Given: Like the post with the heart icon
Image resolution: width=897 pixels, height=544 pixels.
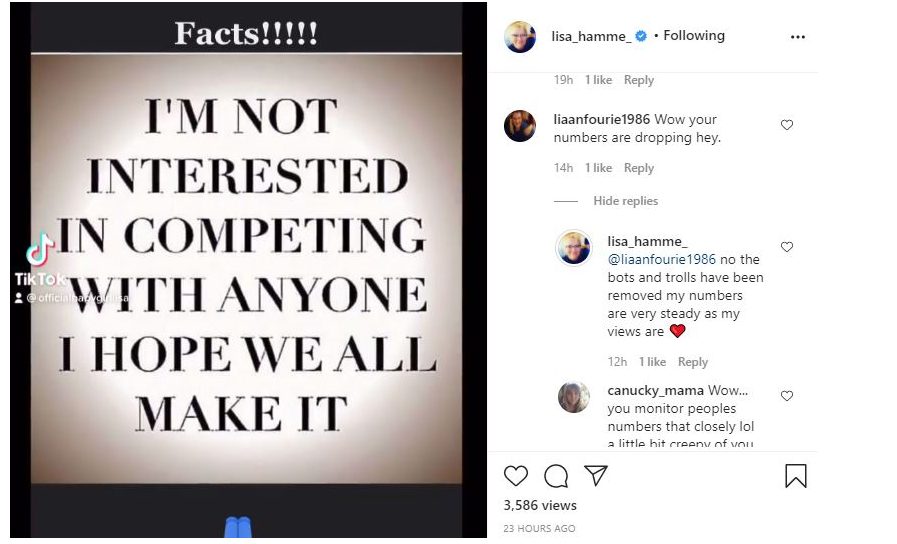Looking at the screenshot, I should tap(516, 476).
